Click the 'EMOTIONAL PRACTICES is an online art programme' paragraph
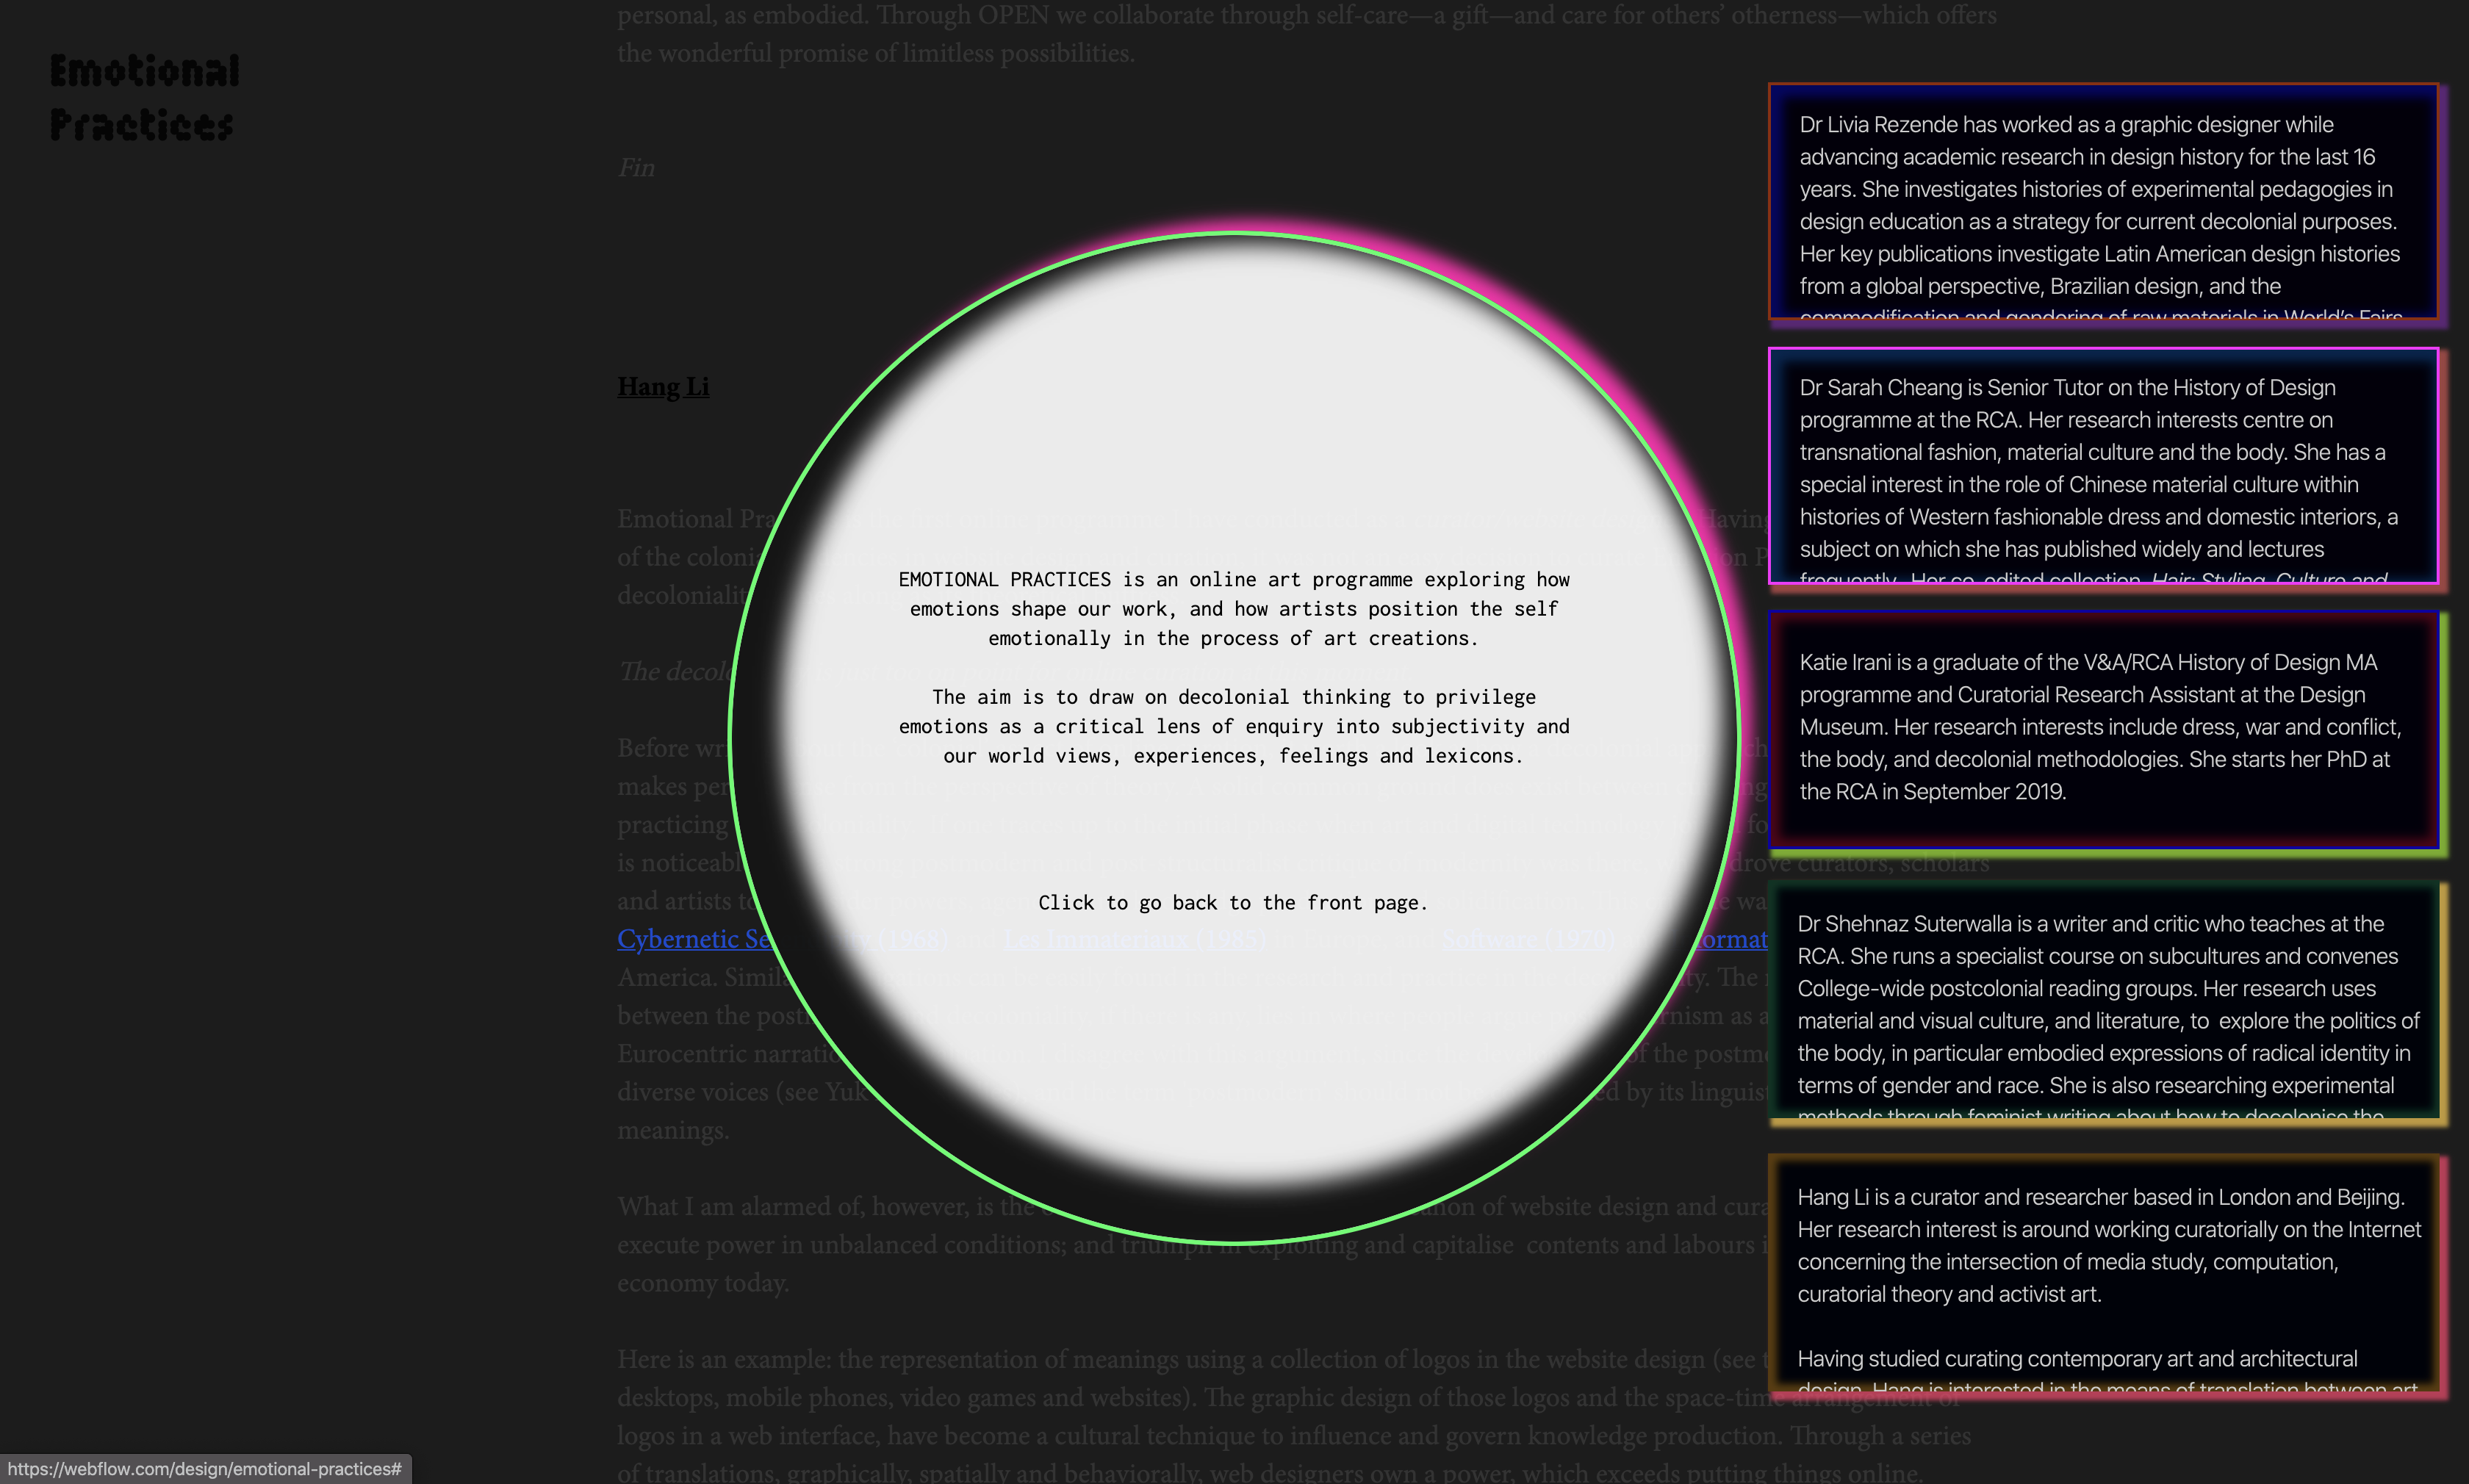The image size is (2469, 1484). [1234, 609]
